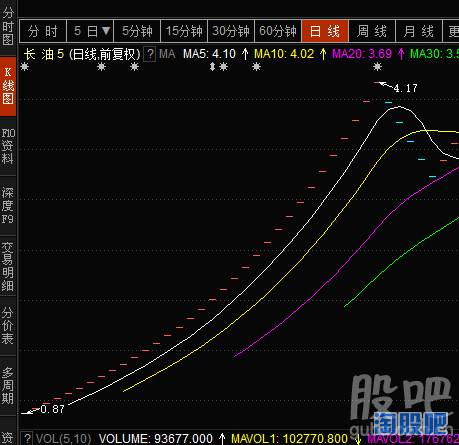
Task: Open 交易明细 sidebar panel
Action: [x=8, y=267]
